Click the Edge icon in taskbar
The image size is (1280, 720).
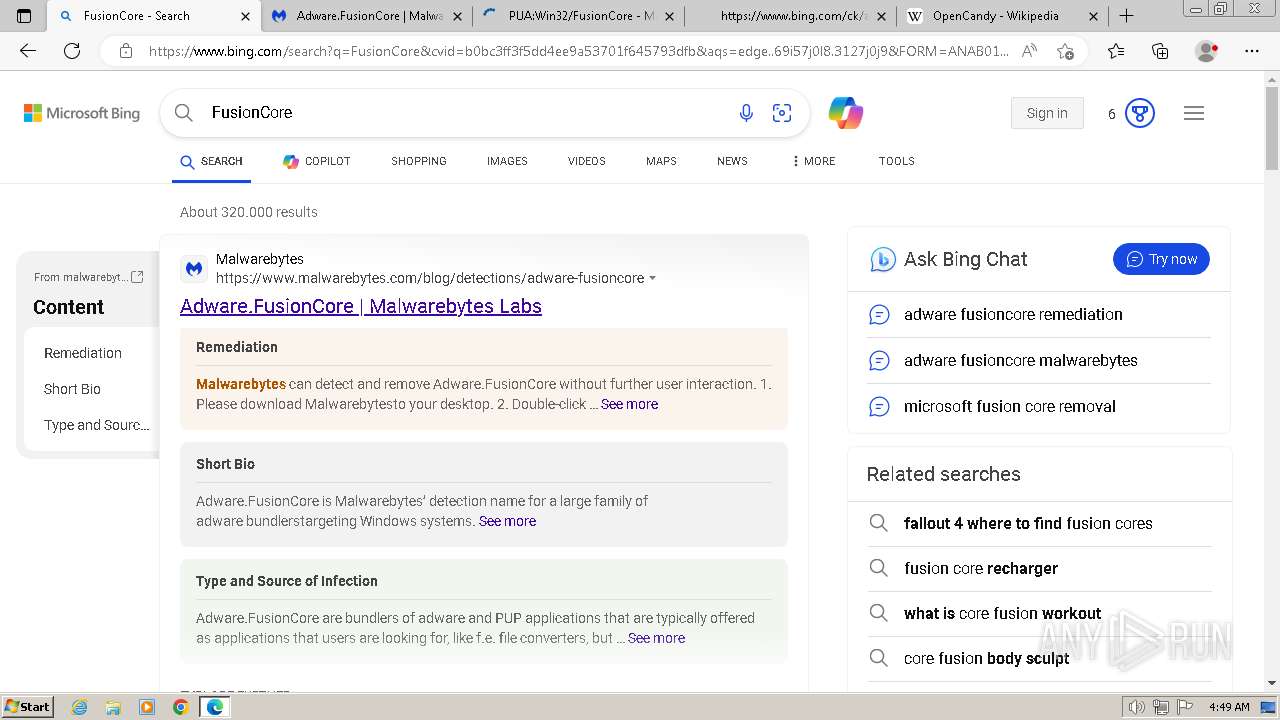[214, 707]
